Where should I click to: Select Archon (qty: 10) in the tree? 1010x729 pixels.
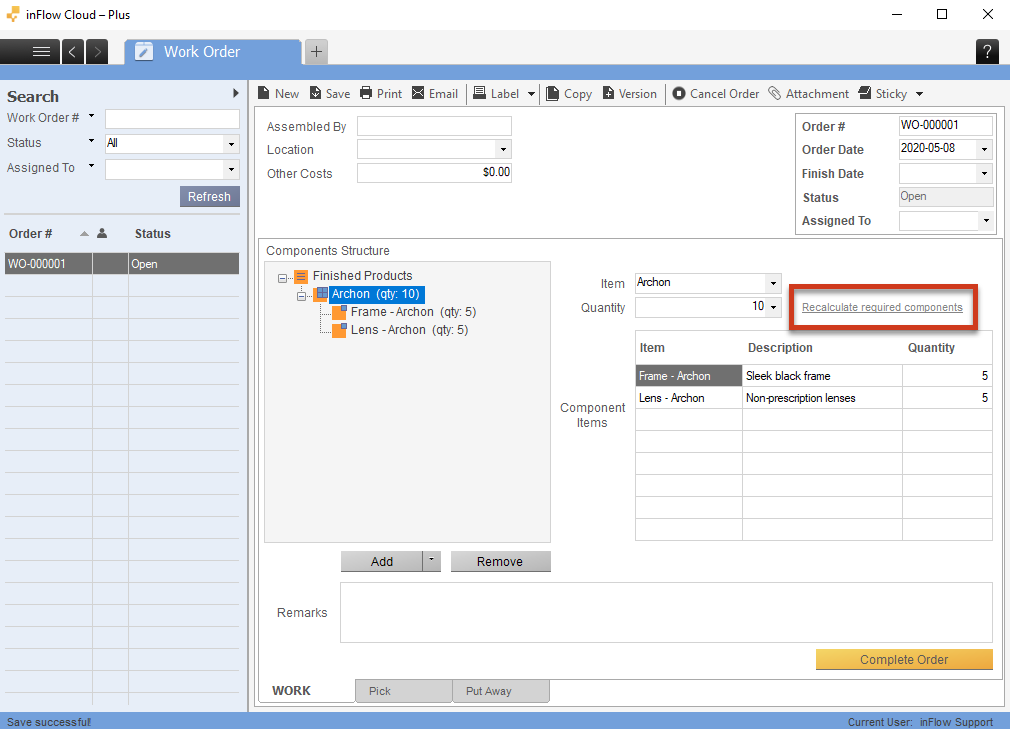[376, 294]
